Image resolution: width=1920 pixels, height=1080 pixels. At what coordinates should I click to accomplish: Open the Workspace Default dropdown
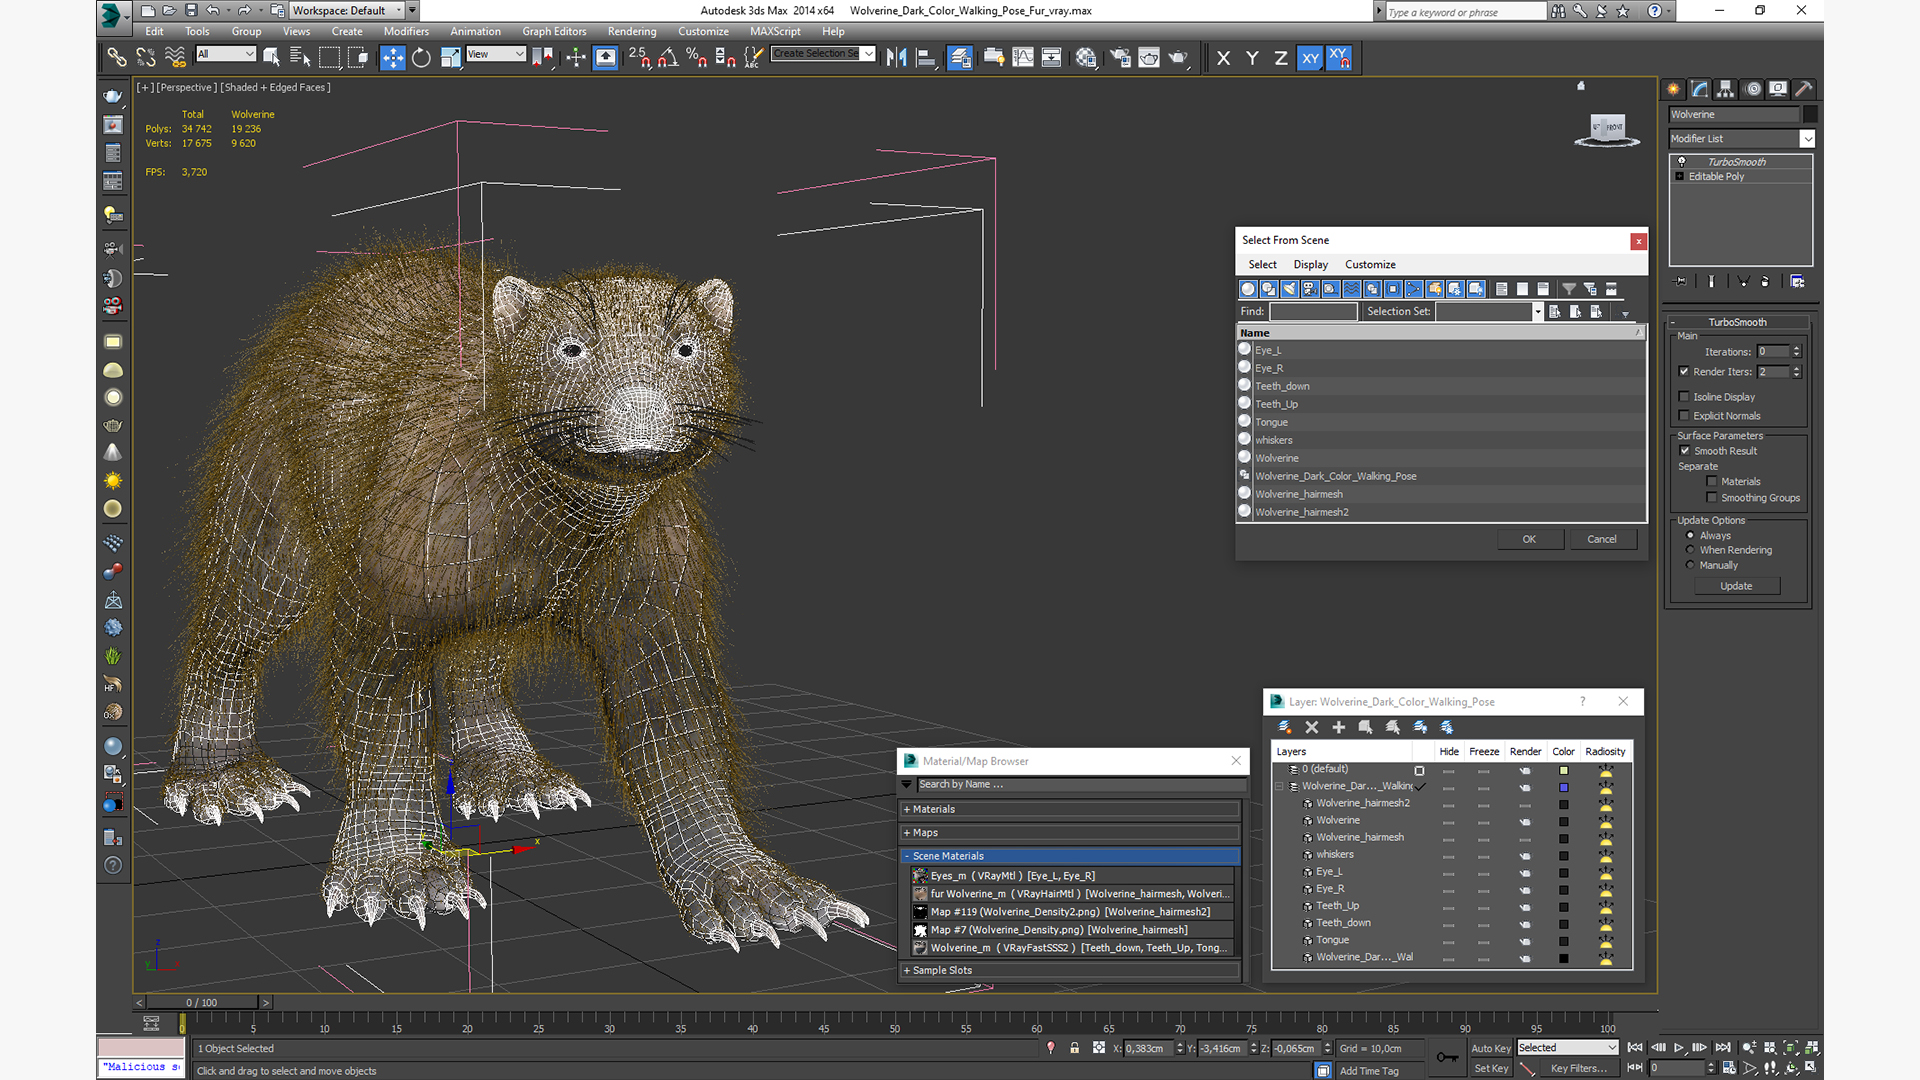coord(347,11)
